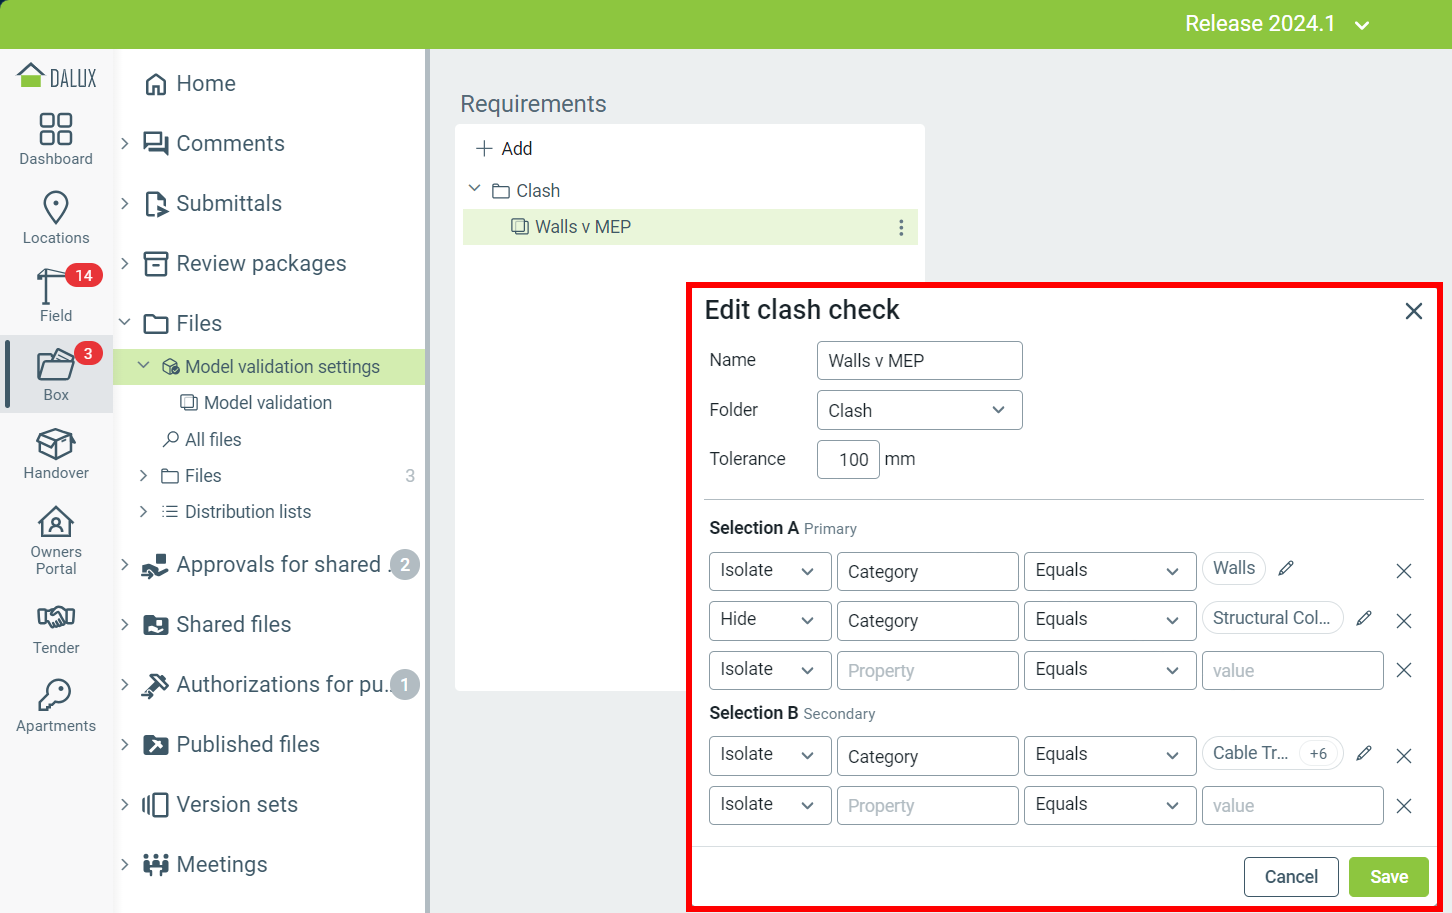Edit the Walls category value pencil icon
This screenshot has width=1452, height=913.
click(1286, 569)
